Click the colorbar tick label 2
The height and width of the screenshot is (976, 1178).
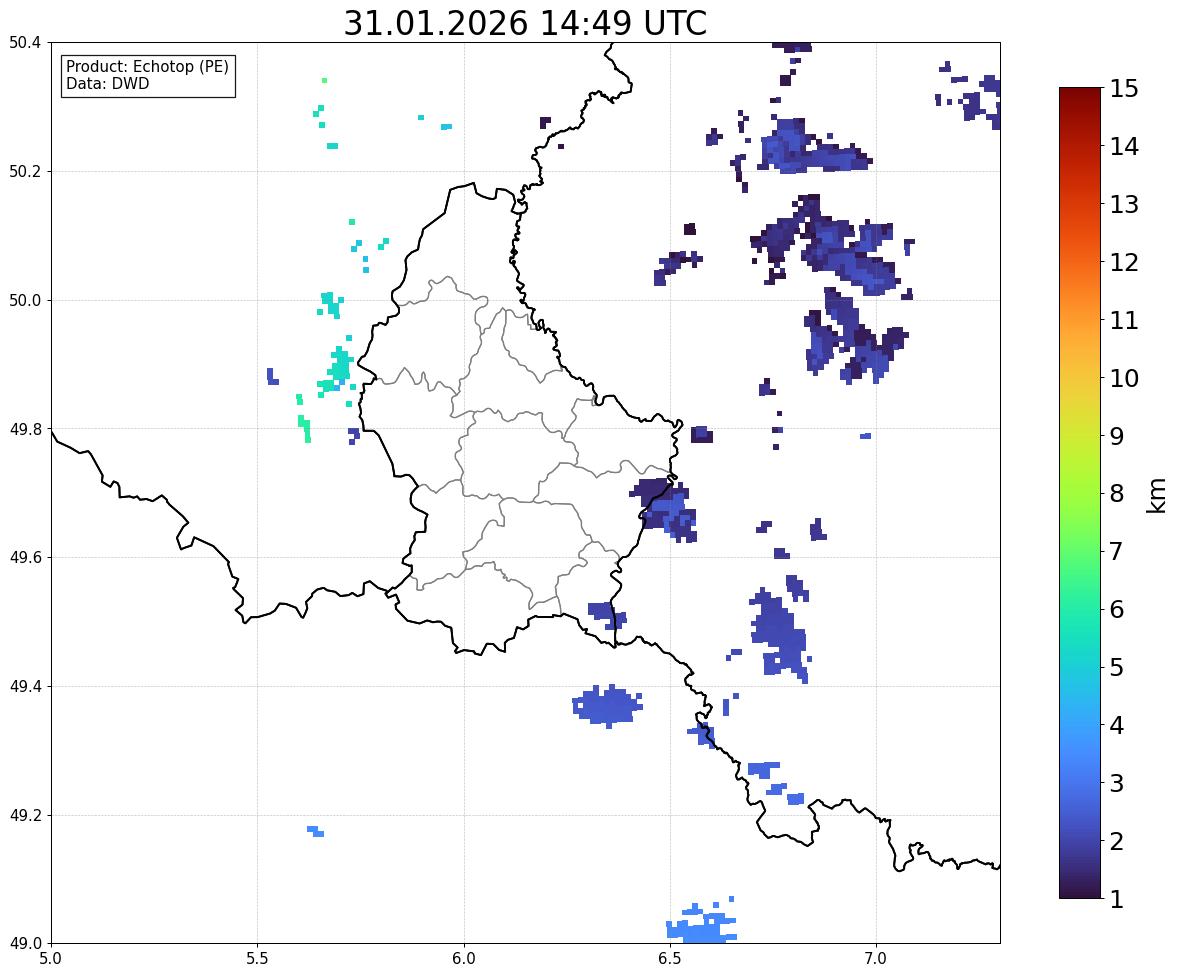tap(1117, 841)
